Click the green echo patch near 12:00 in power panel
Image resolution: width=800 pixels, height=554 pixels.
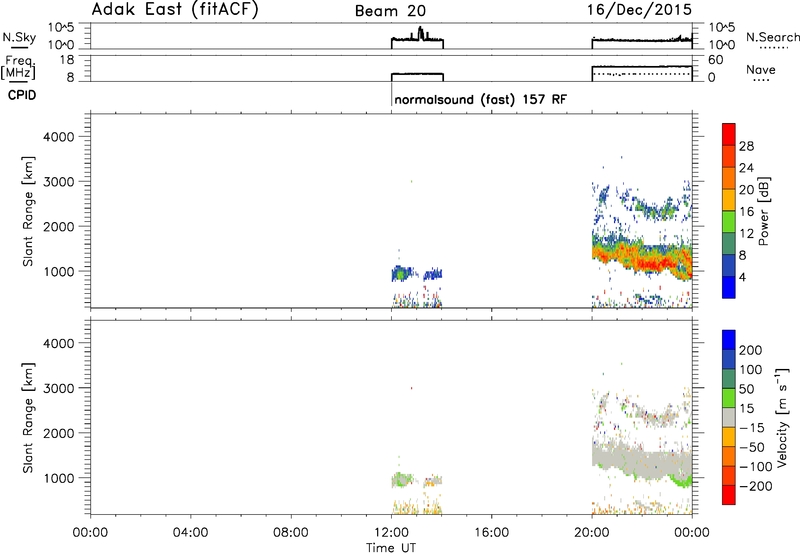[399, 274]
